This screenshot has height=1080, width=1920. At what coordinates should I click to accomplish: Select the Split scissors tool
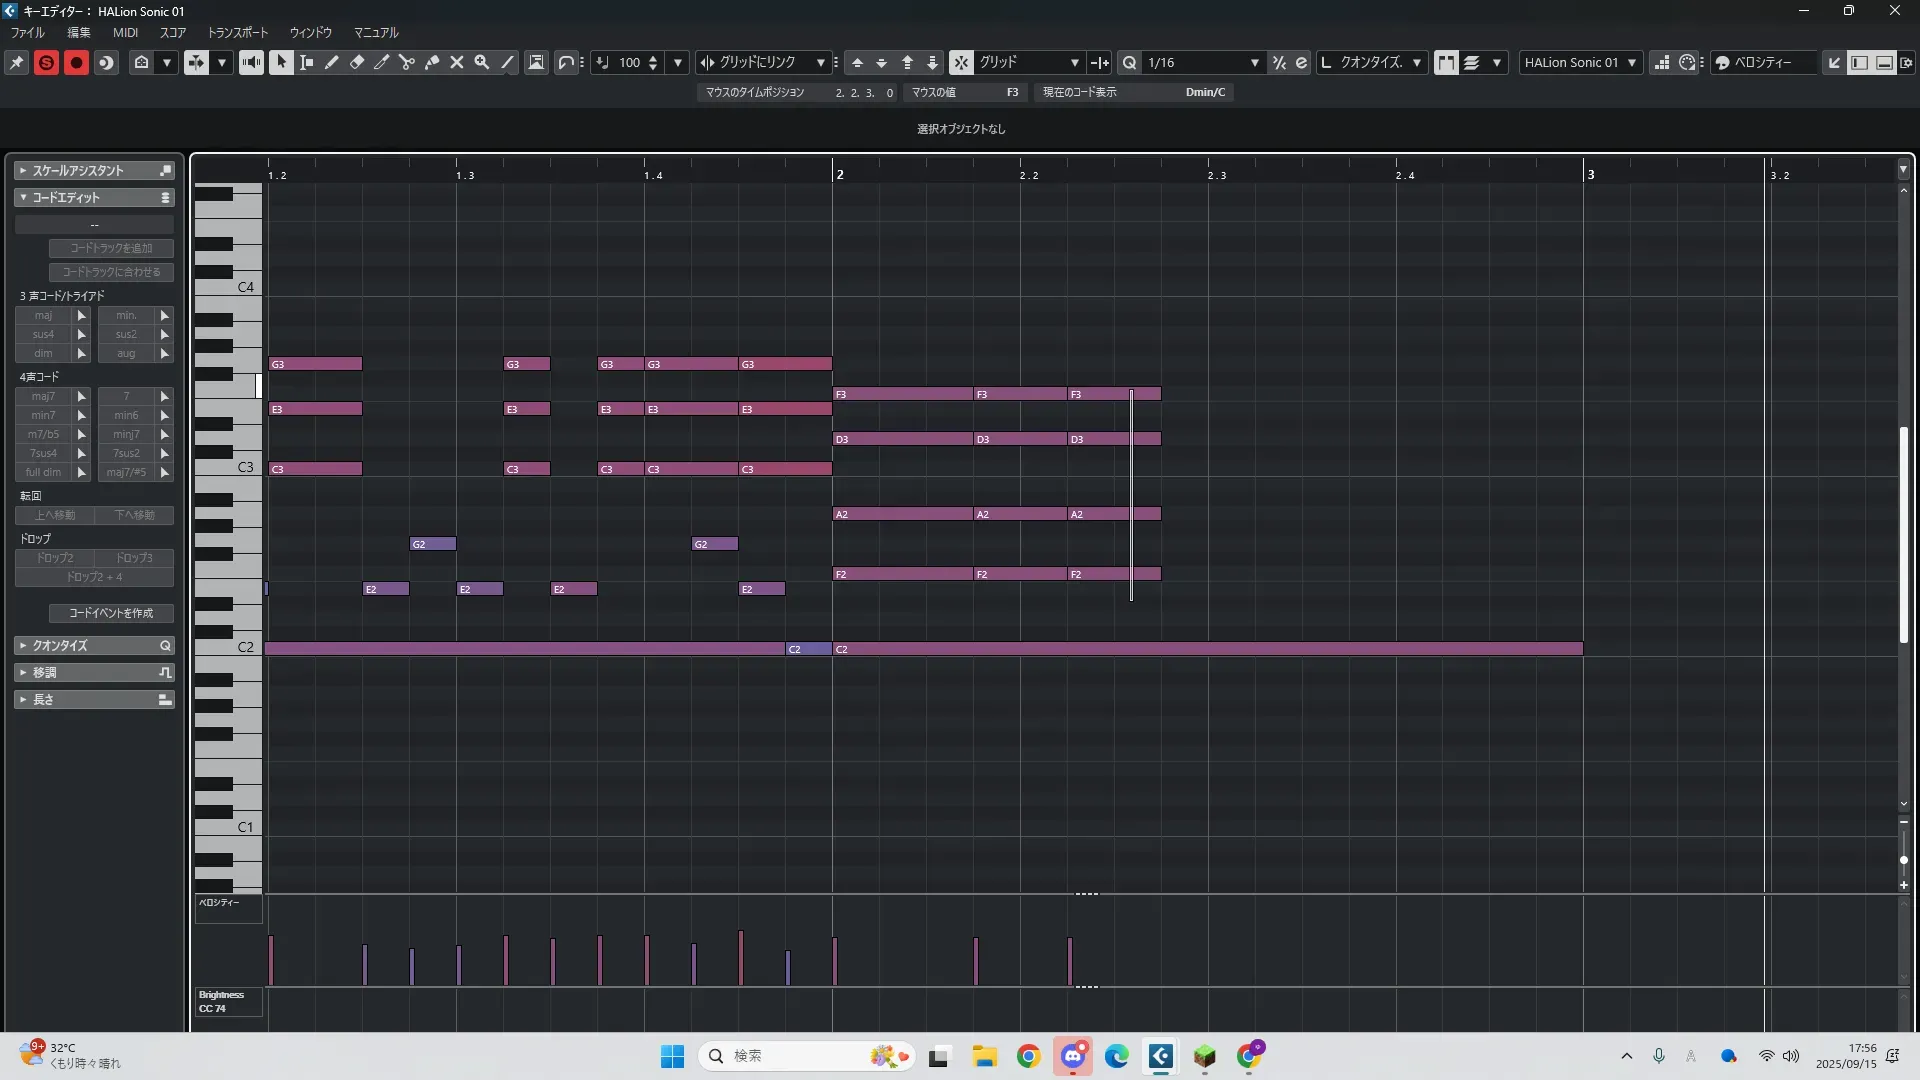[x=407, y=62]
